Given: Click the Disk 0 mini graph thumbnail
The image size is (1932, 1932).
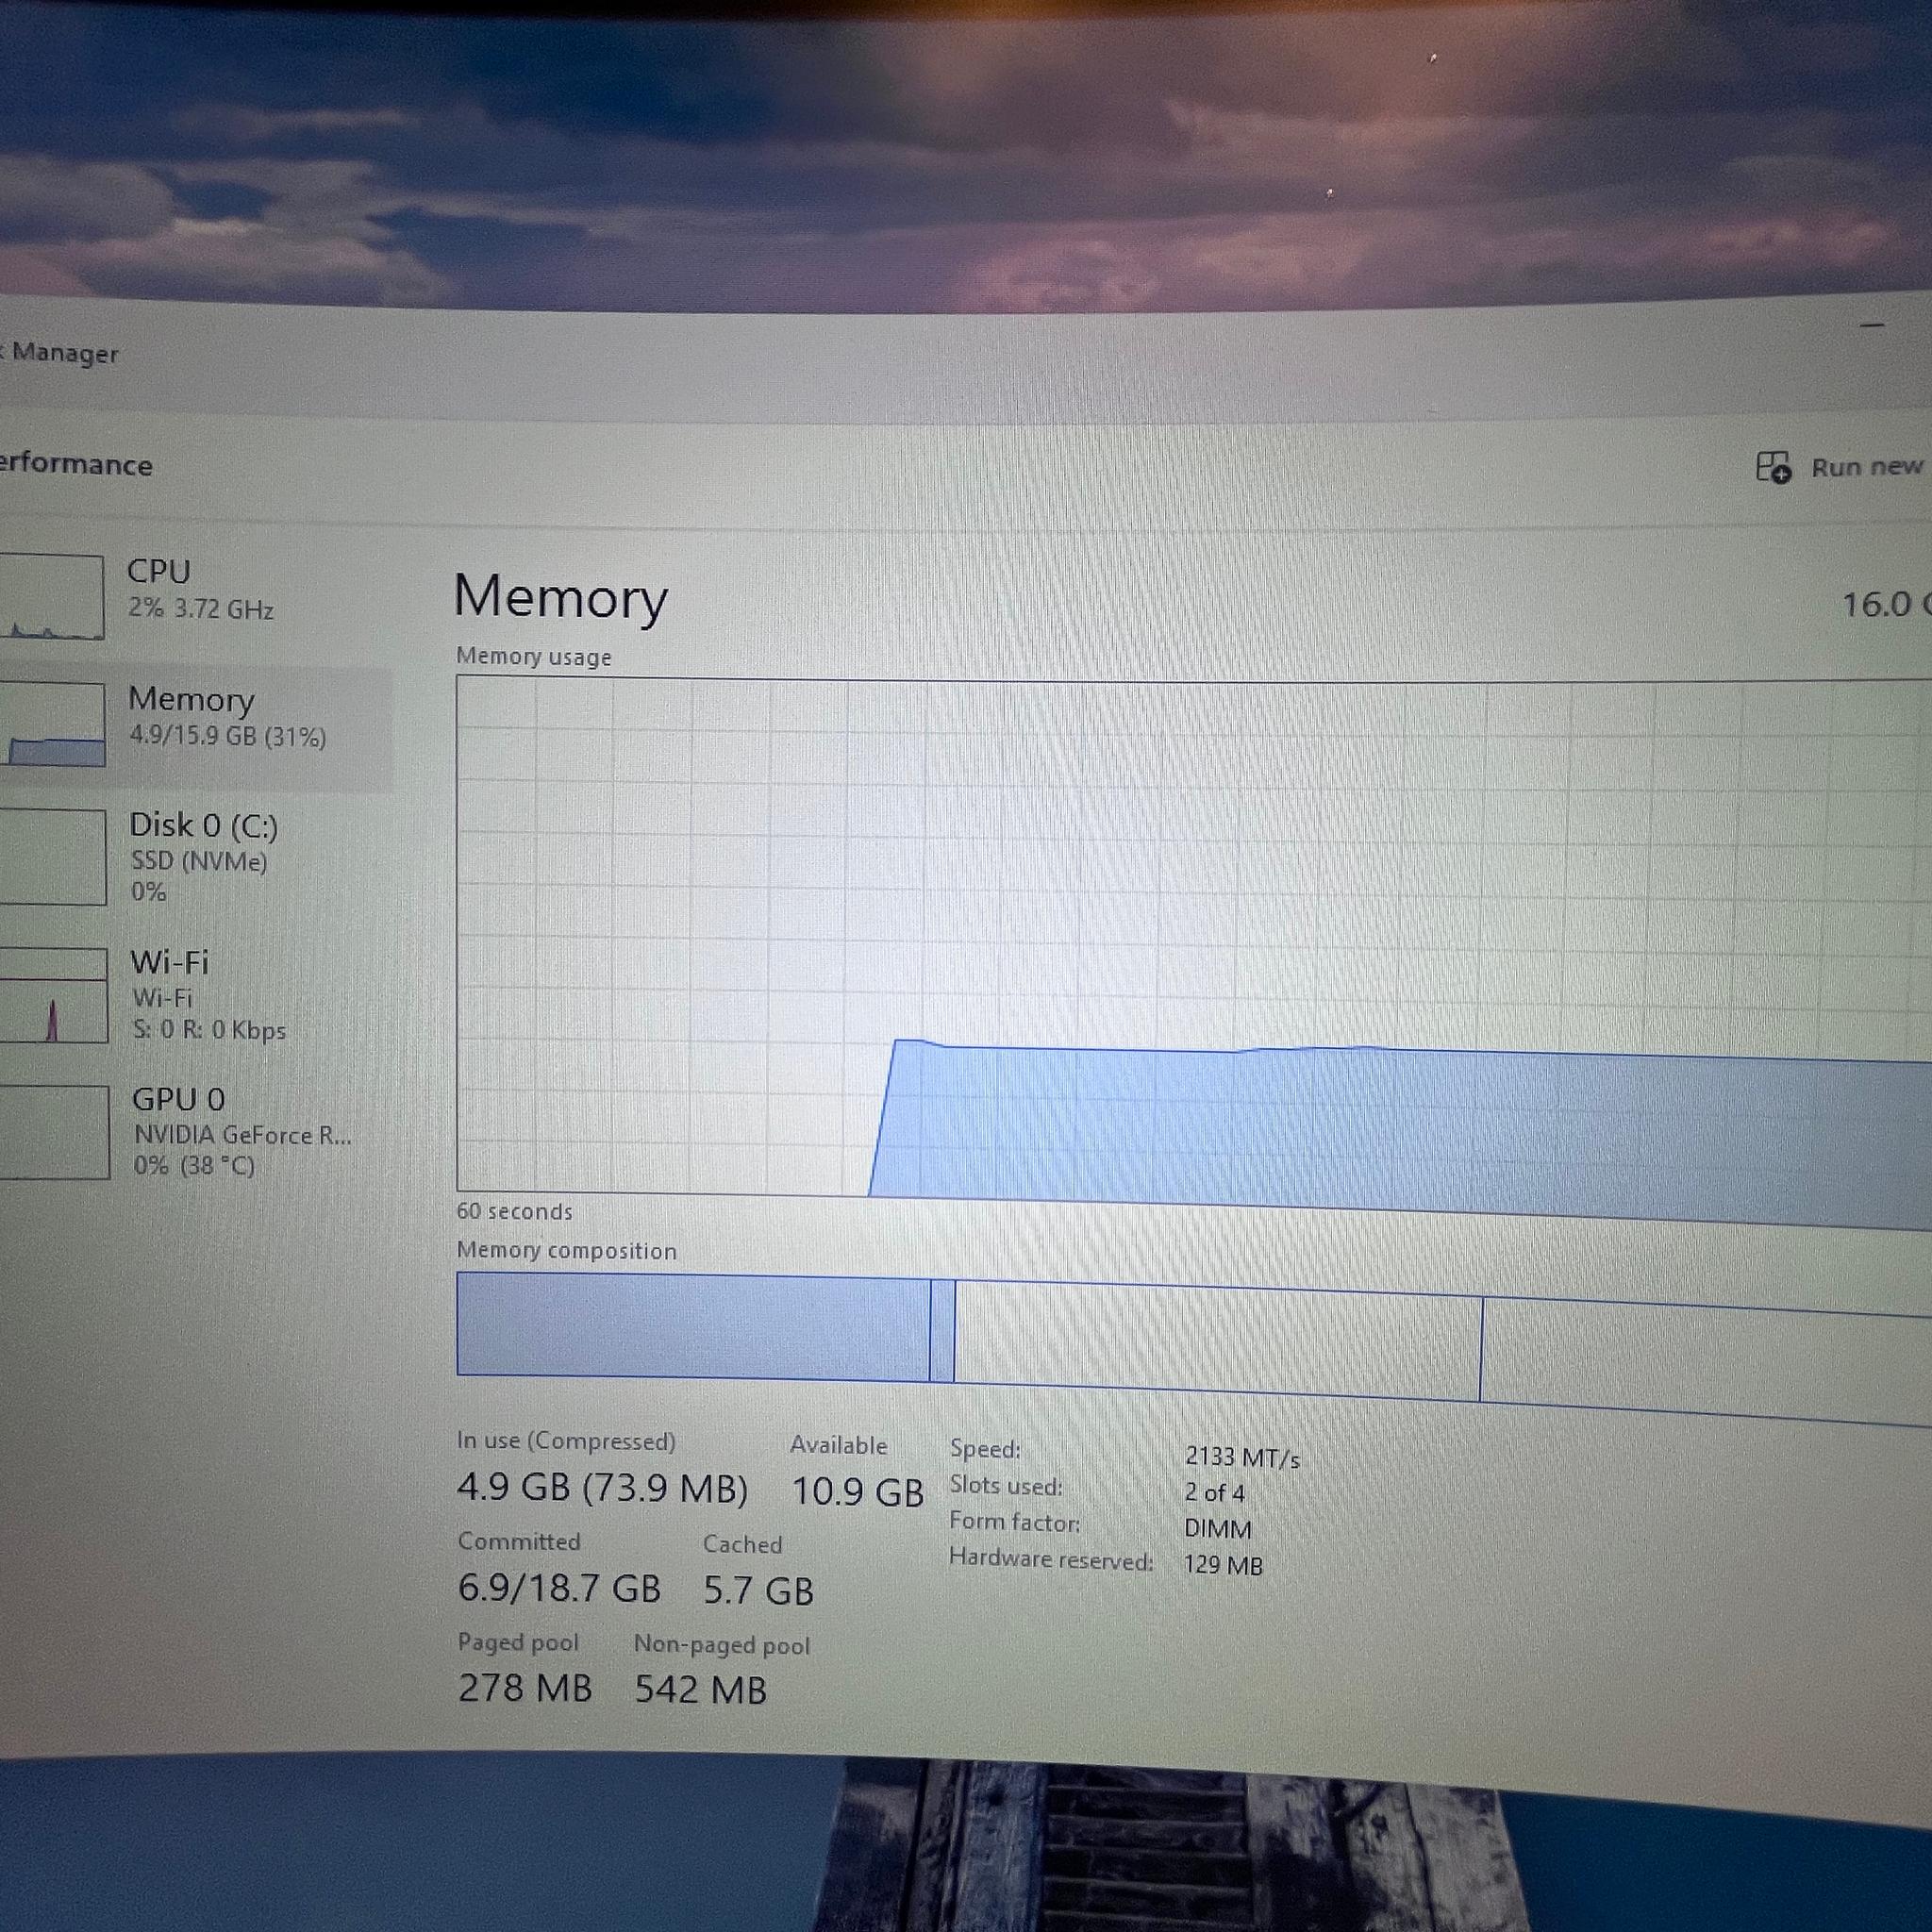Looking at the screenshot, I should (52, 858).
